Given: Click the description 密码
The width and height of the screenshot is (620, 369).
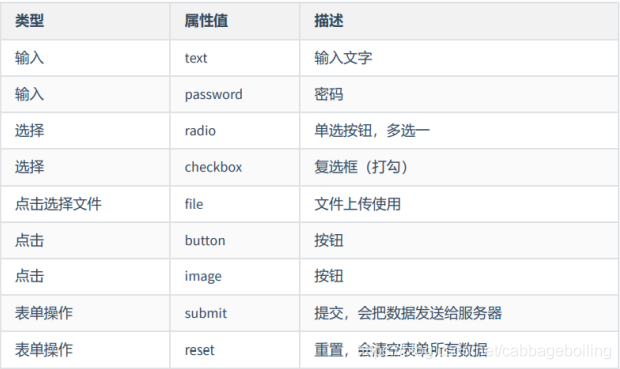Looking at the screenshot, I should pos(329,95).
